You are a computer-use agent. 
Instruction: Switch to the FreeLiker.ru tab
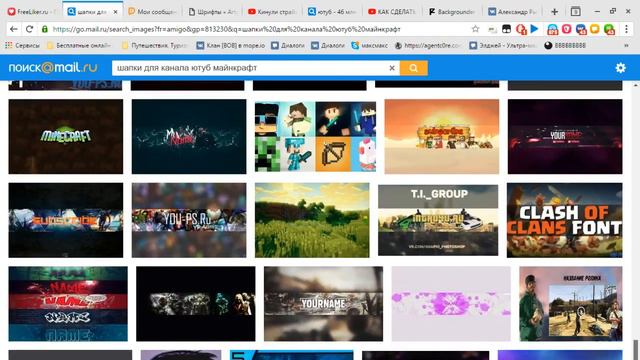[x=32, y=12]
